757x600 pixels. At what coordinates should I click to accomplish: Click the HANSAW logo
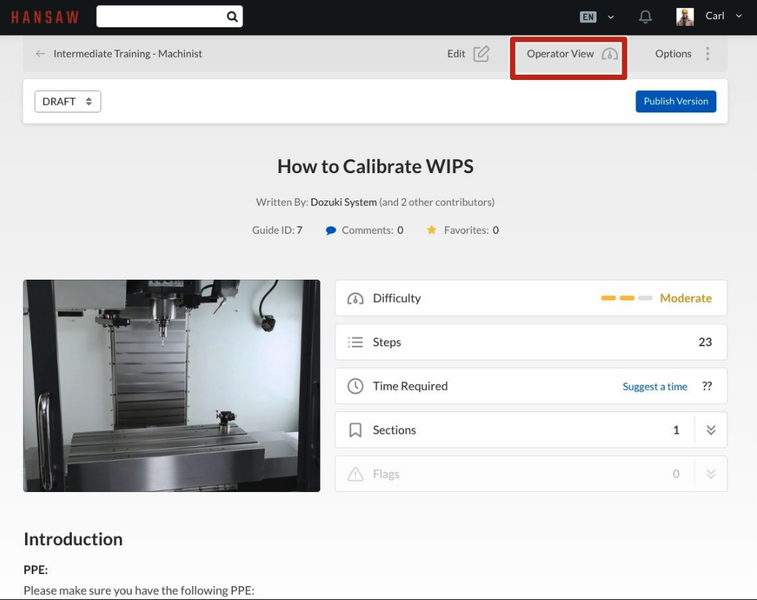coord(43,17)
